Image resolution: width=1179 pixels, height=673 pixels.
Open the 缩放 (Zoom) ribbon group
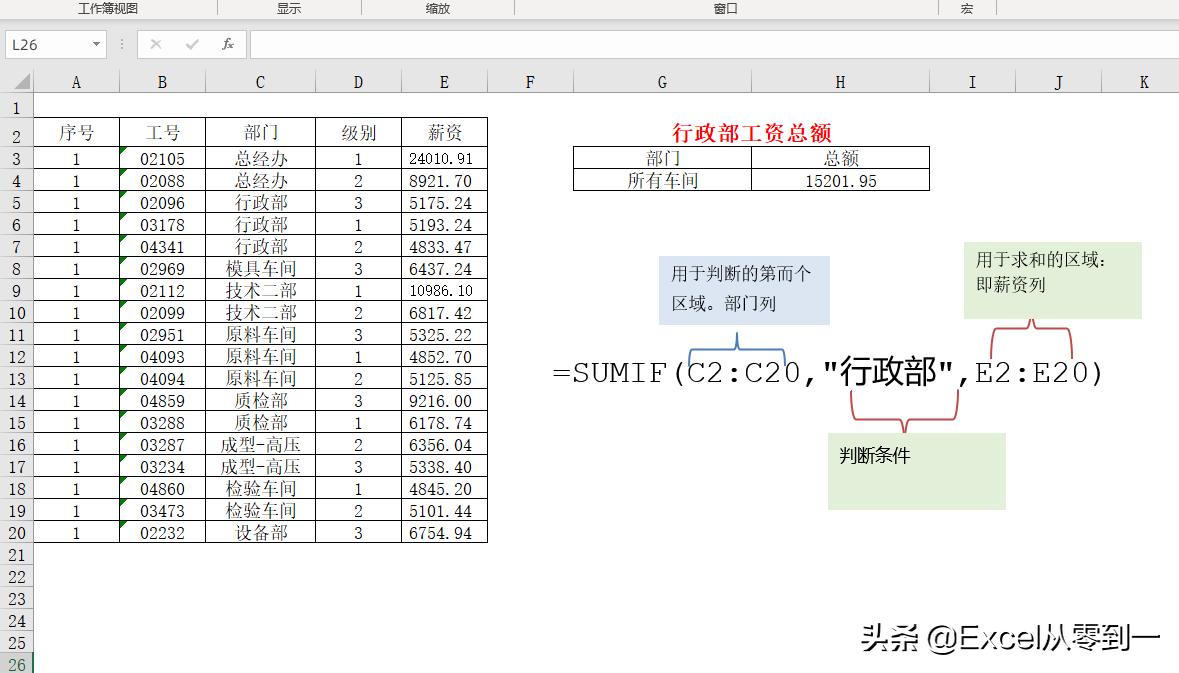437,8
